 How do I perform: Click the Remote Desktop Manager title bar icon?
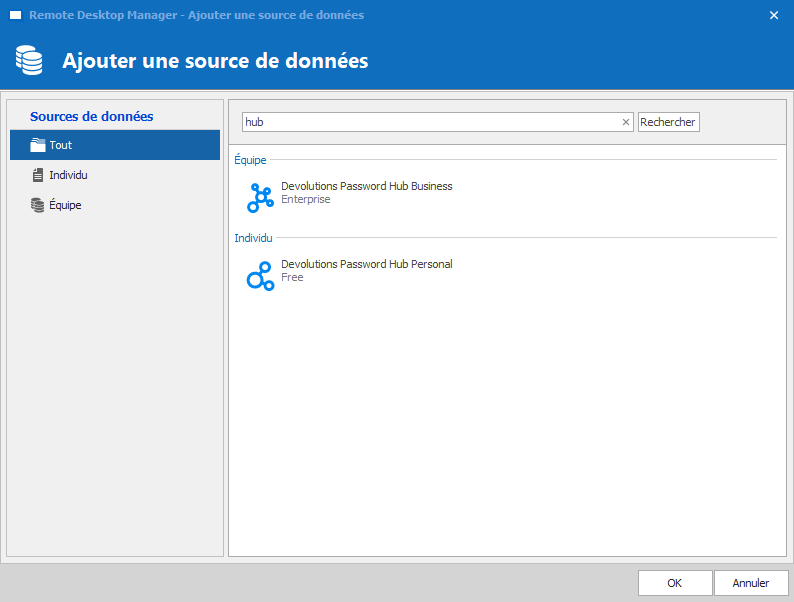15,15
